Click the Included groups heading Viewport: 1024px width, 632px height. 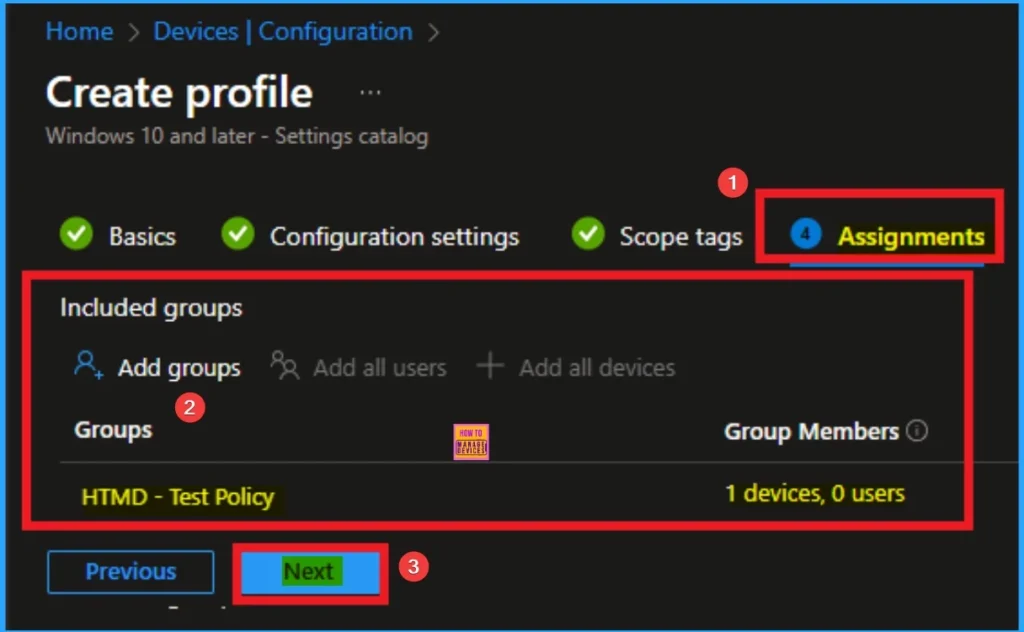pos(151,308)
